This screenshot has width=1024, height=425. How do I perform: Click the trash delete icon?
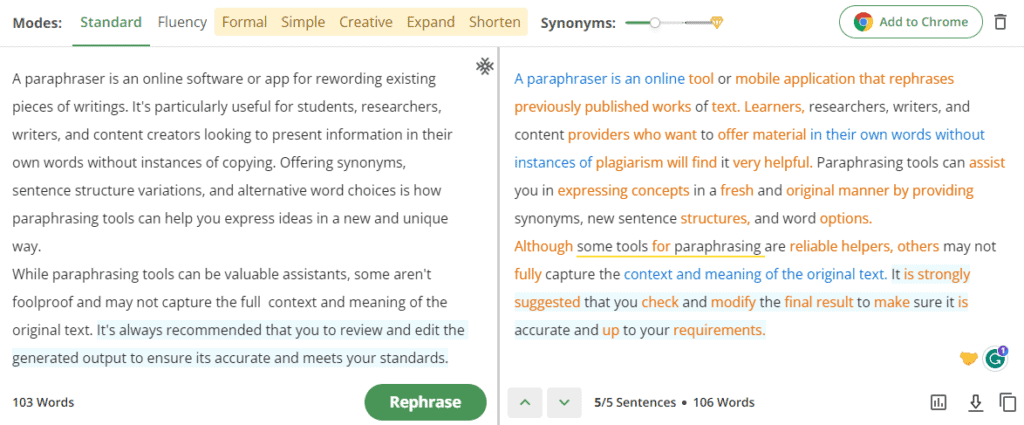pyautogui.click(x=1000, y=22)
